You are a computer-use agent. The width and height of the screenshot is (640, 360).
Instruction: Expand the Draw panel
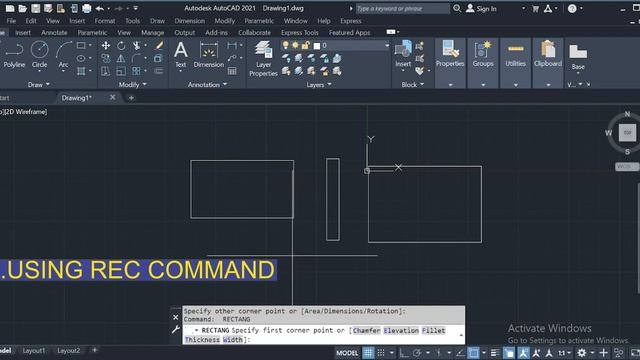[39, 84]
